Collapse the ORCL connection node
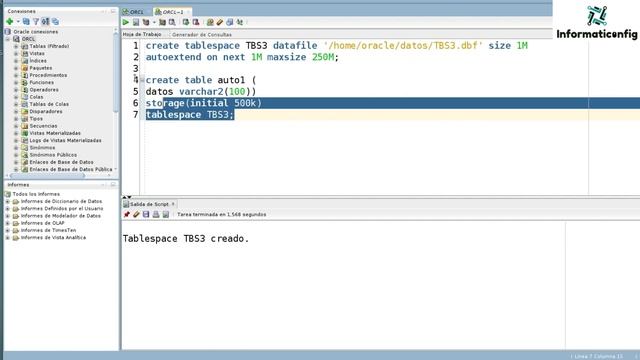 pyautogui.click(x=8, y=39)
